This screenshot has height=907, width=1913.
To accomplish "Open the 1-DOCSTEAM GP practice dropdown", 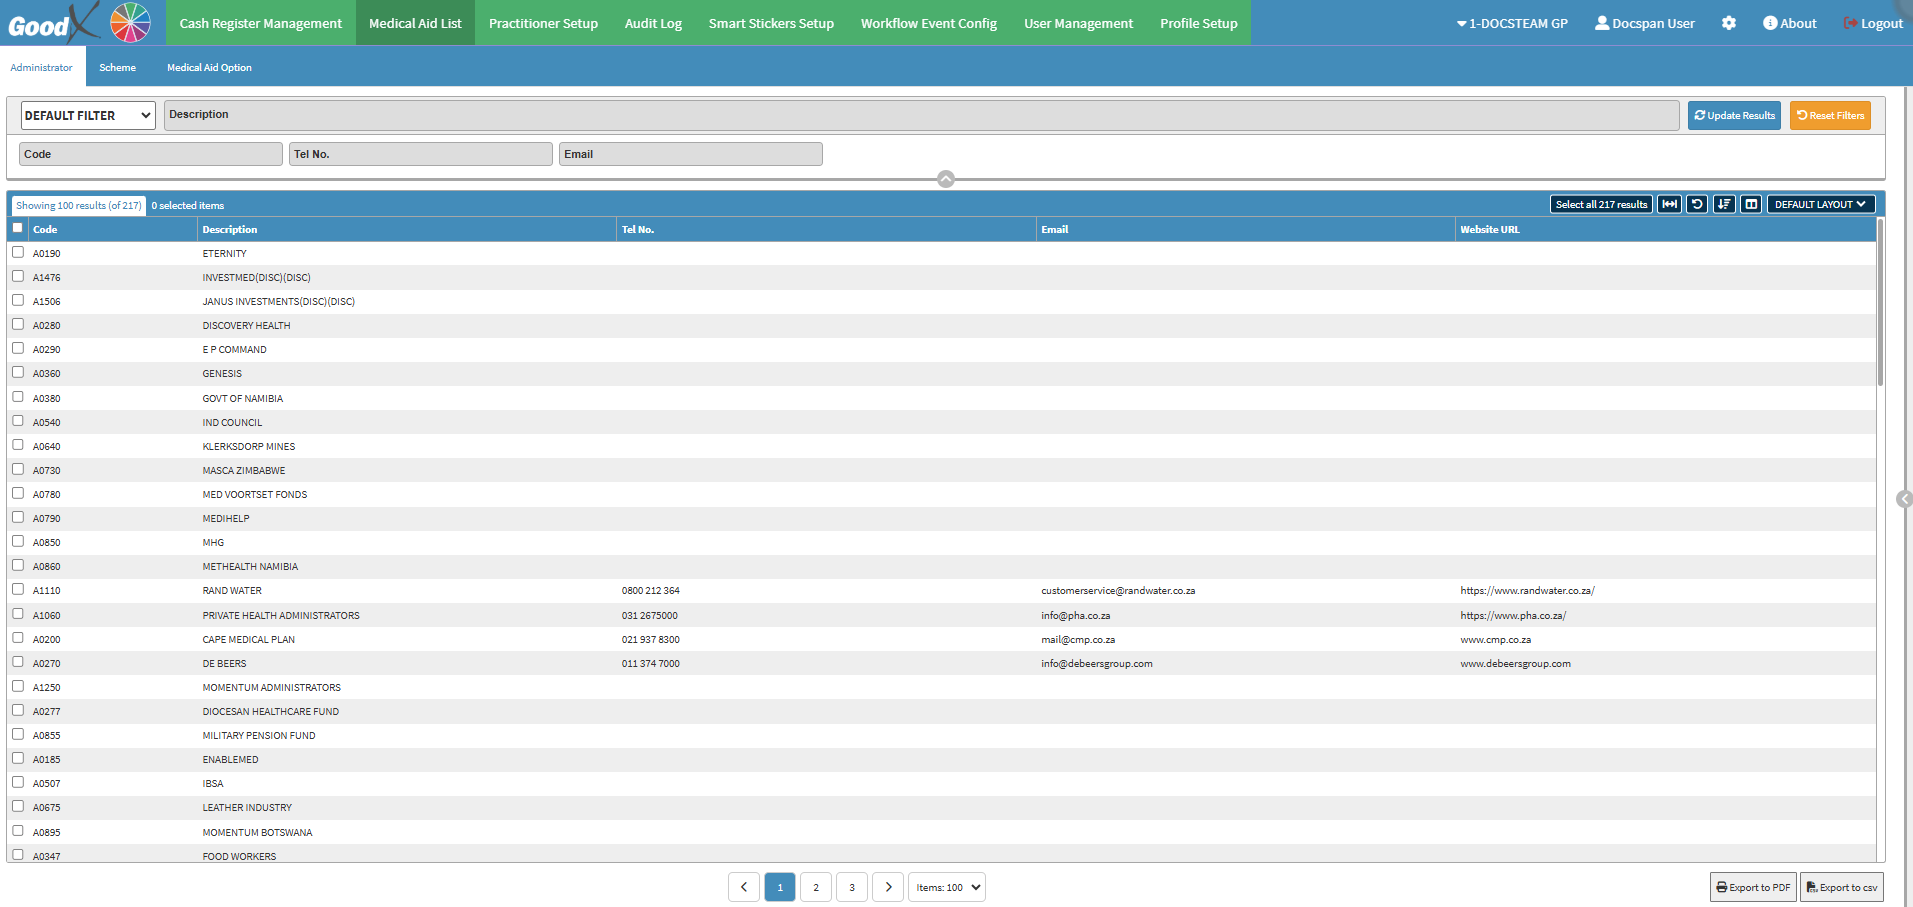I will pyautogui.click(x=1512, y=23).
